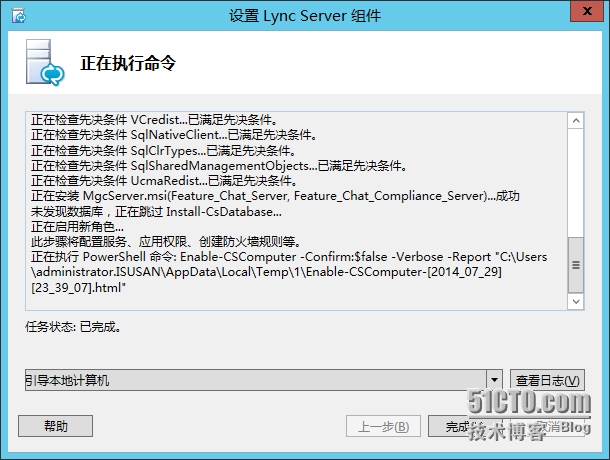This screenshot has height=460, width=610.
Task: Click the VCredist prerequisite log line
Action: click(154, 119)
